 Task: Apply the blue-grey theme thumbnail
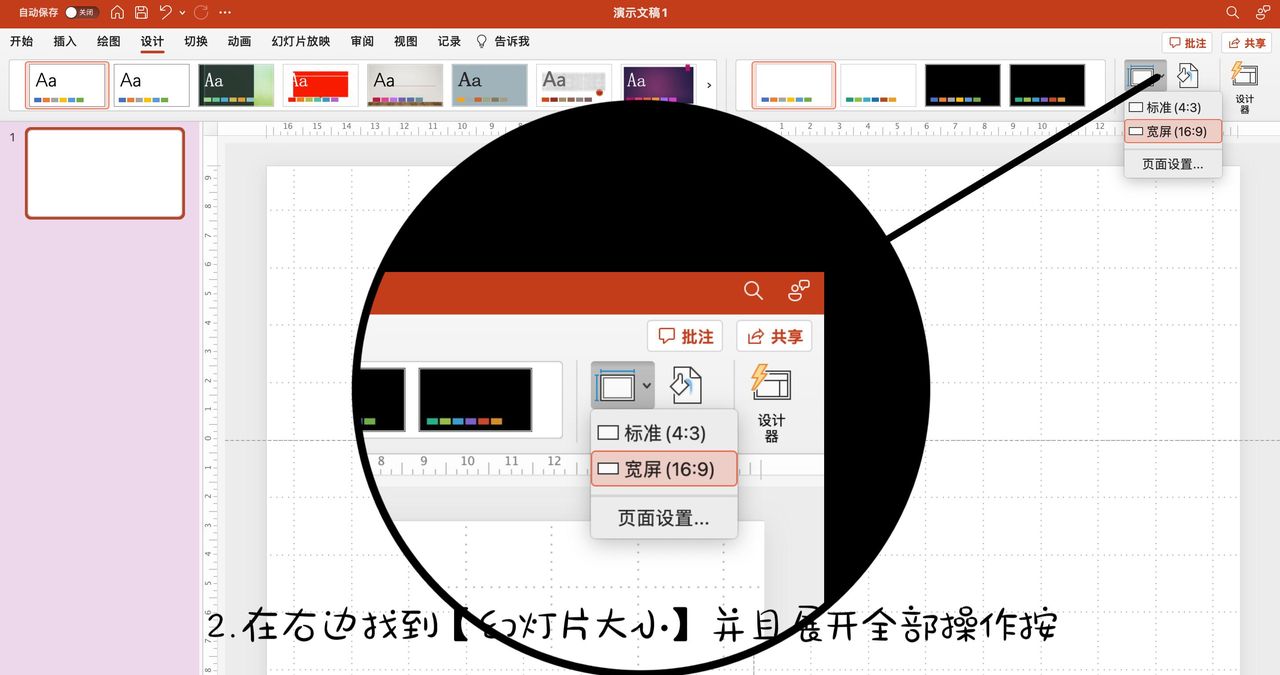pyautogui.click(x=489, y=85)
